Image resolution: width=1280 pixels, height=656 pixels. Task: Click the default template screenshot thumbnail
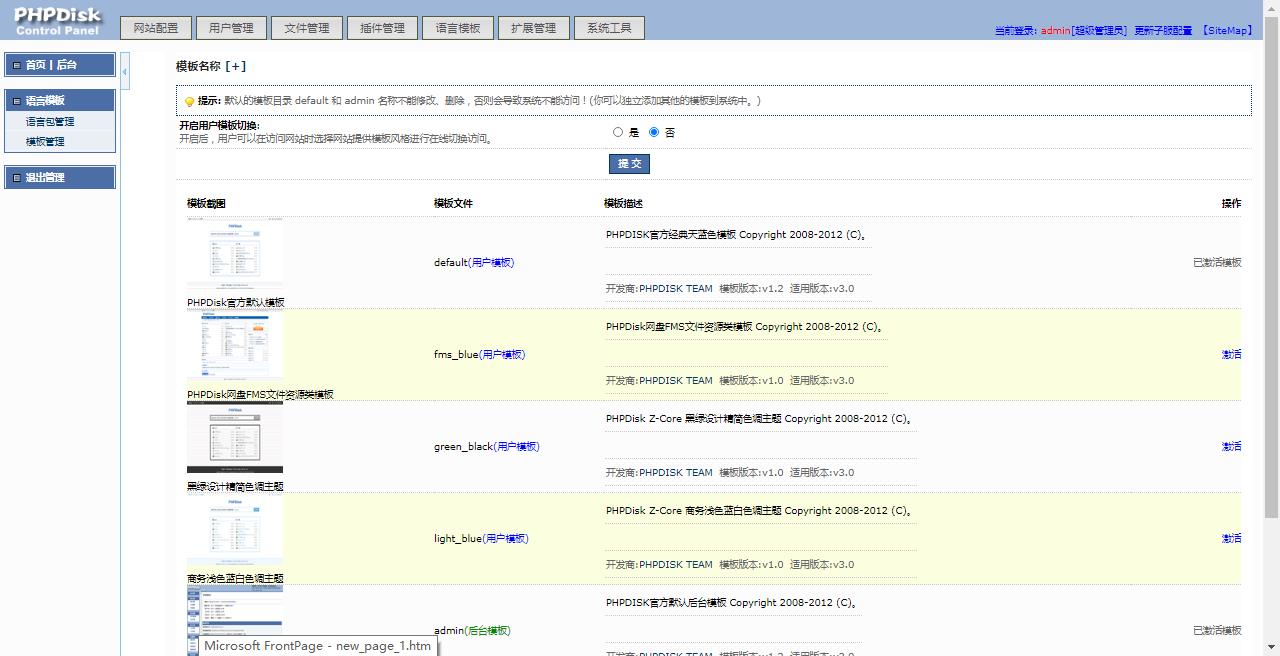pos(235,255)
